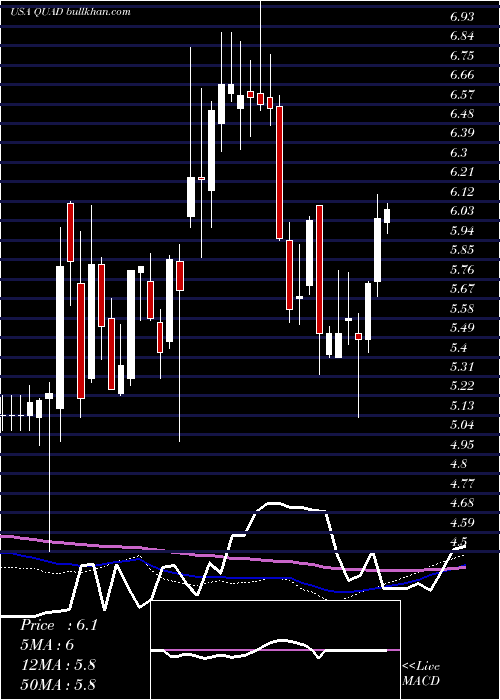The image size is (500, 700).
Task: Click the 6.93 price axis label
Action: tap(462, 17)
